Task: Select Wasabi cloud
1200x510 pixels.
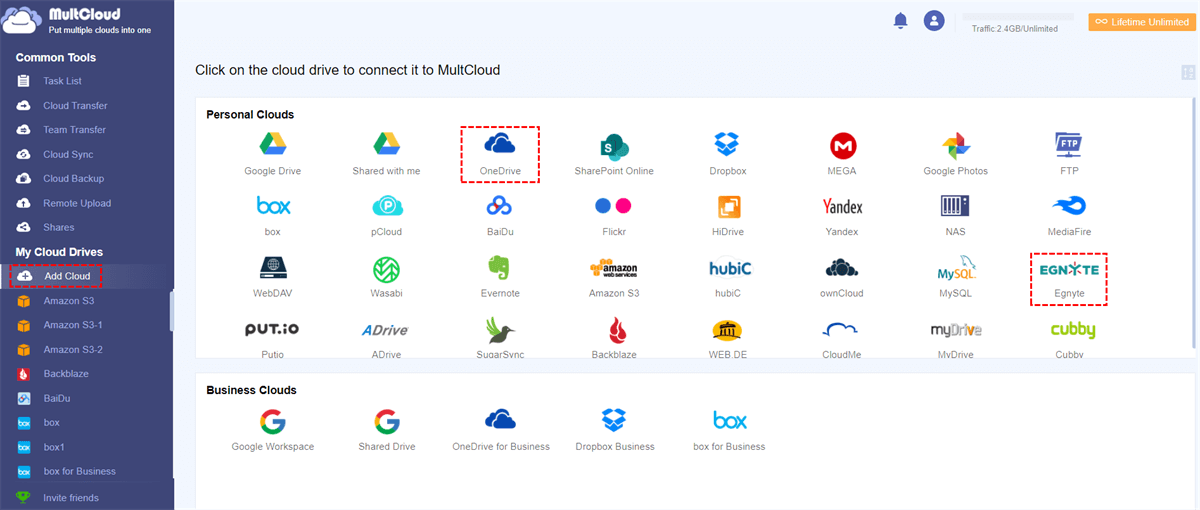Action: [x=386, y=277]
